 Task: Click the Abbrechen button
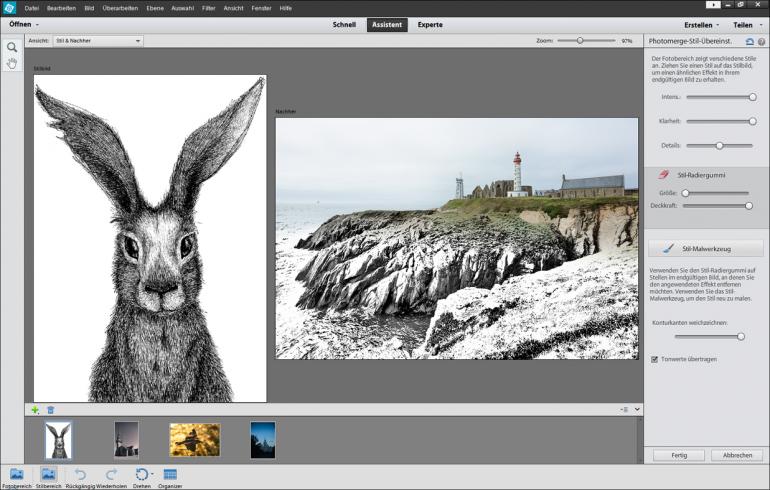737,455
